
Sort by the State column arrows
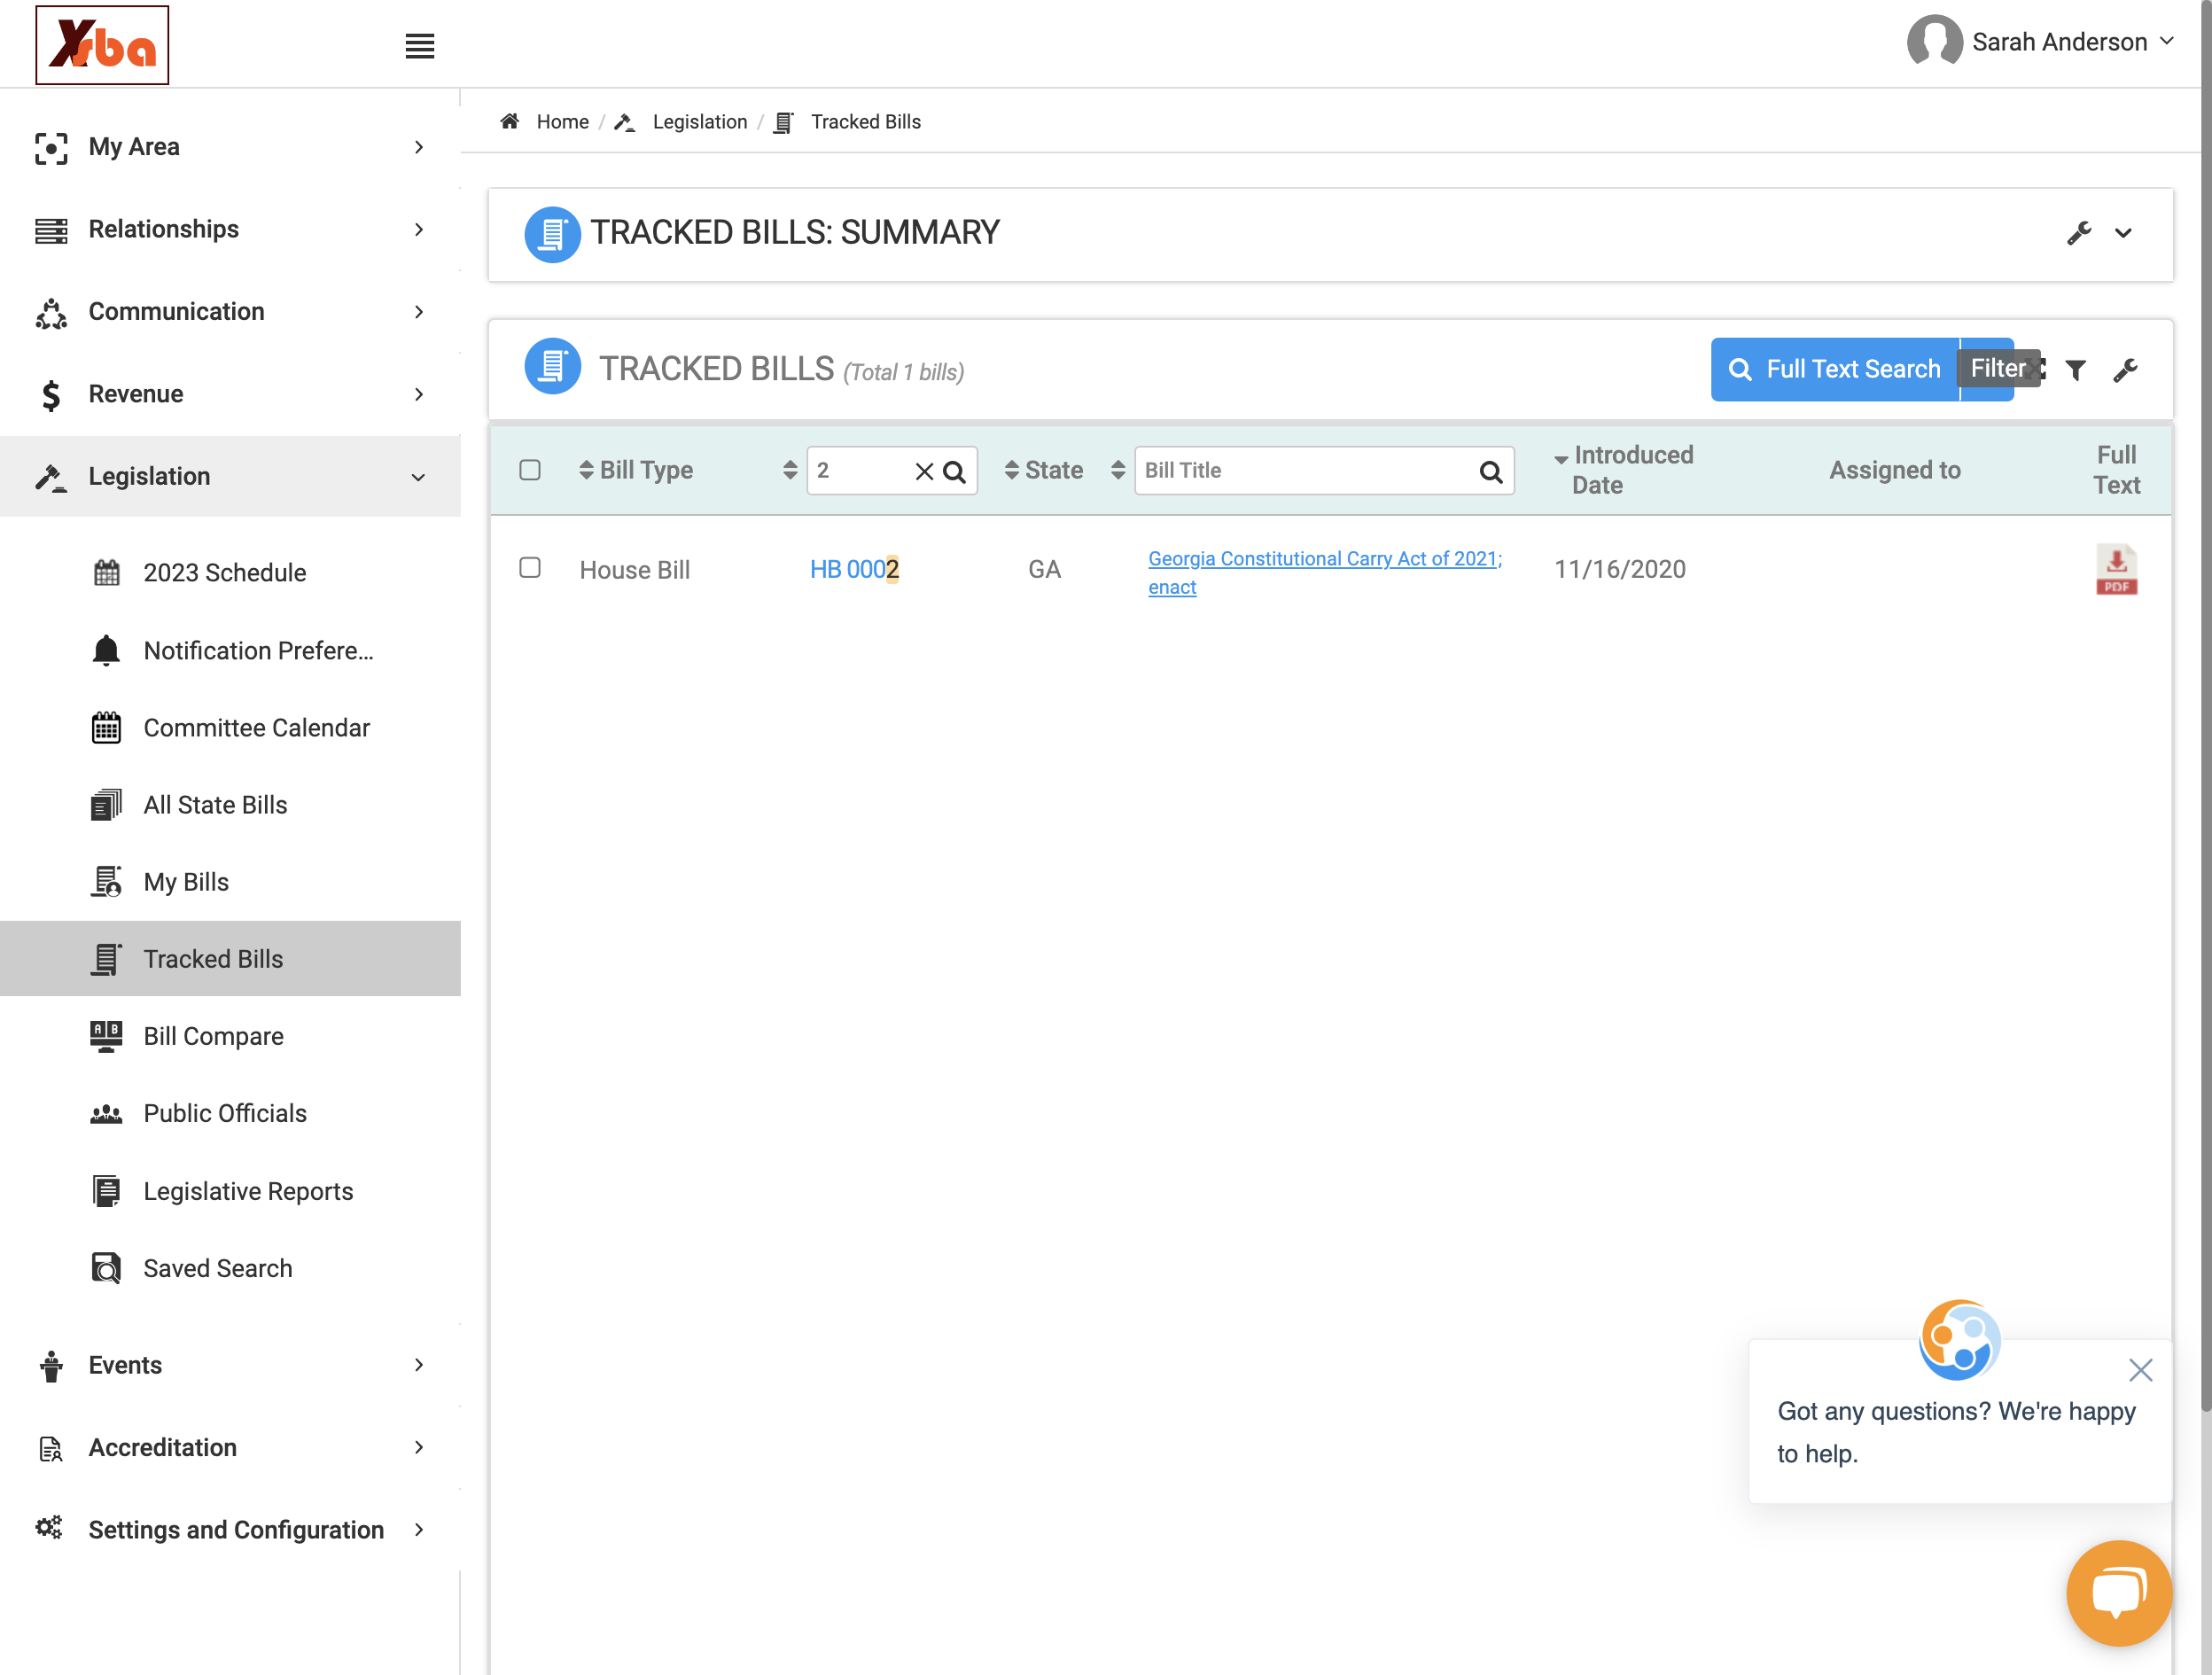click(1012, 470)
